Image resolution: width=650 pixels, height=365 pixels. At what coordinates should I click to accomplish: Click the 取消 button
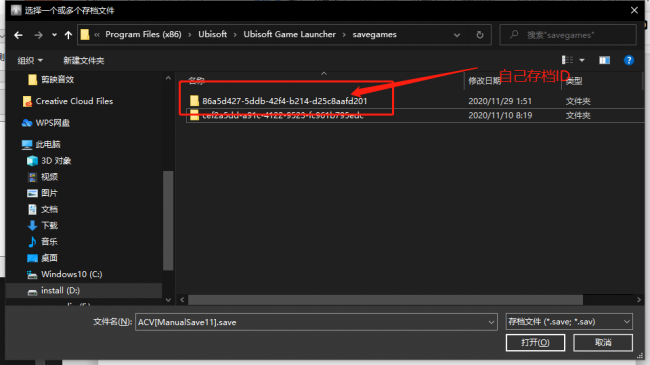click(603, 343)
